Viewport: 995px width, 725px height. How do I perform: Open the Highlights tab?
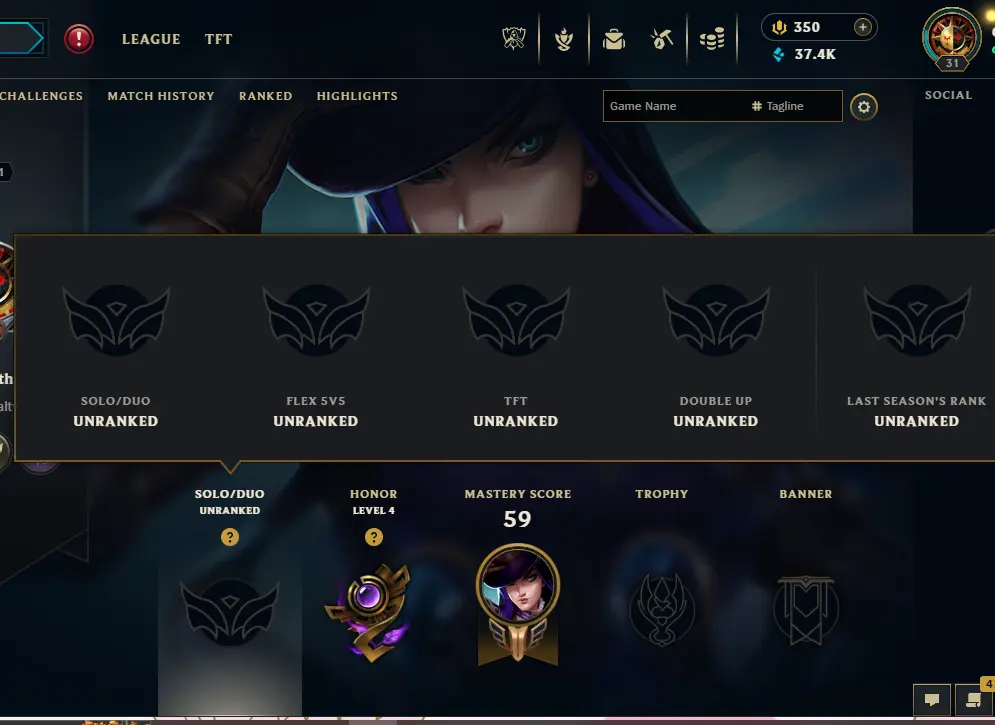click(357, 96)
